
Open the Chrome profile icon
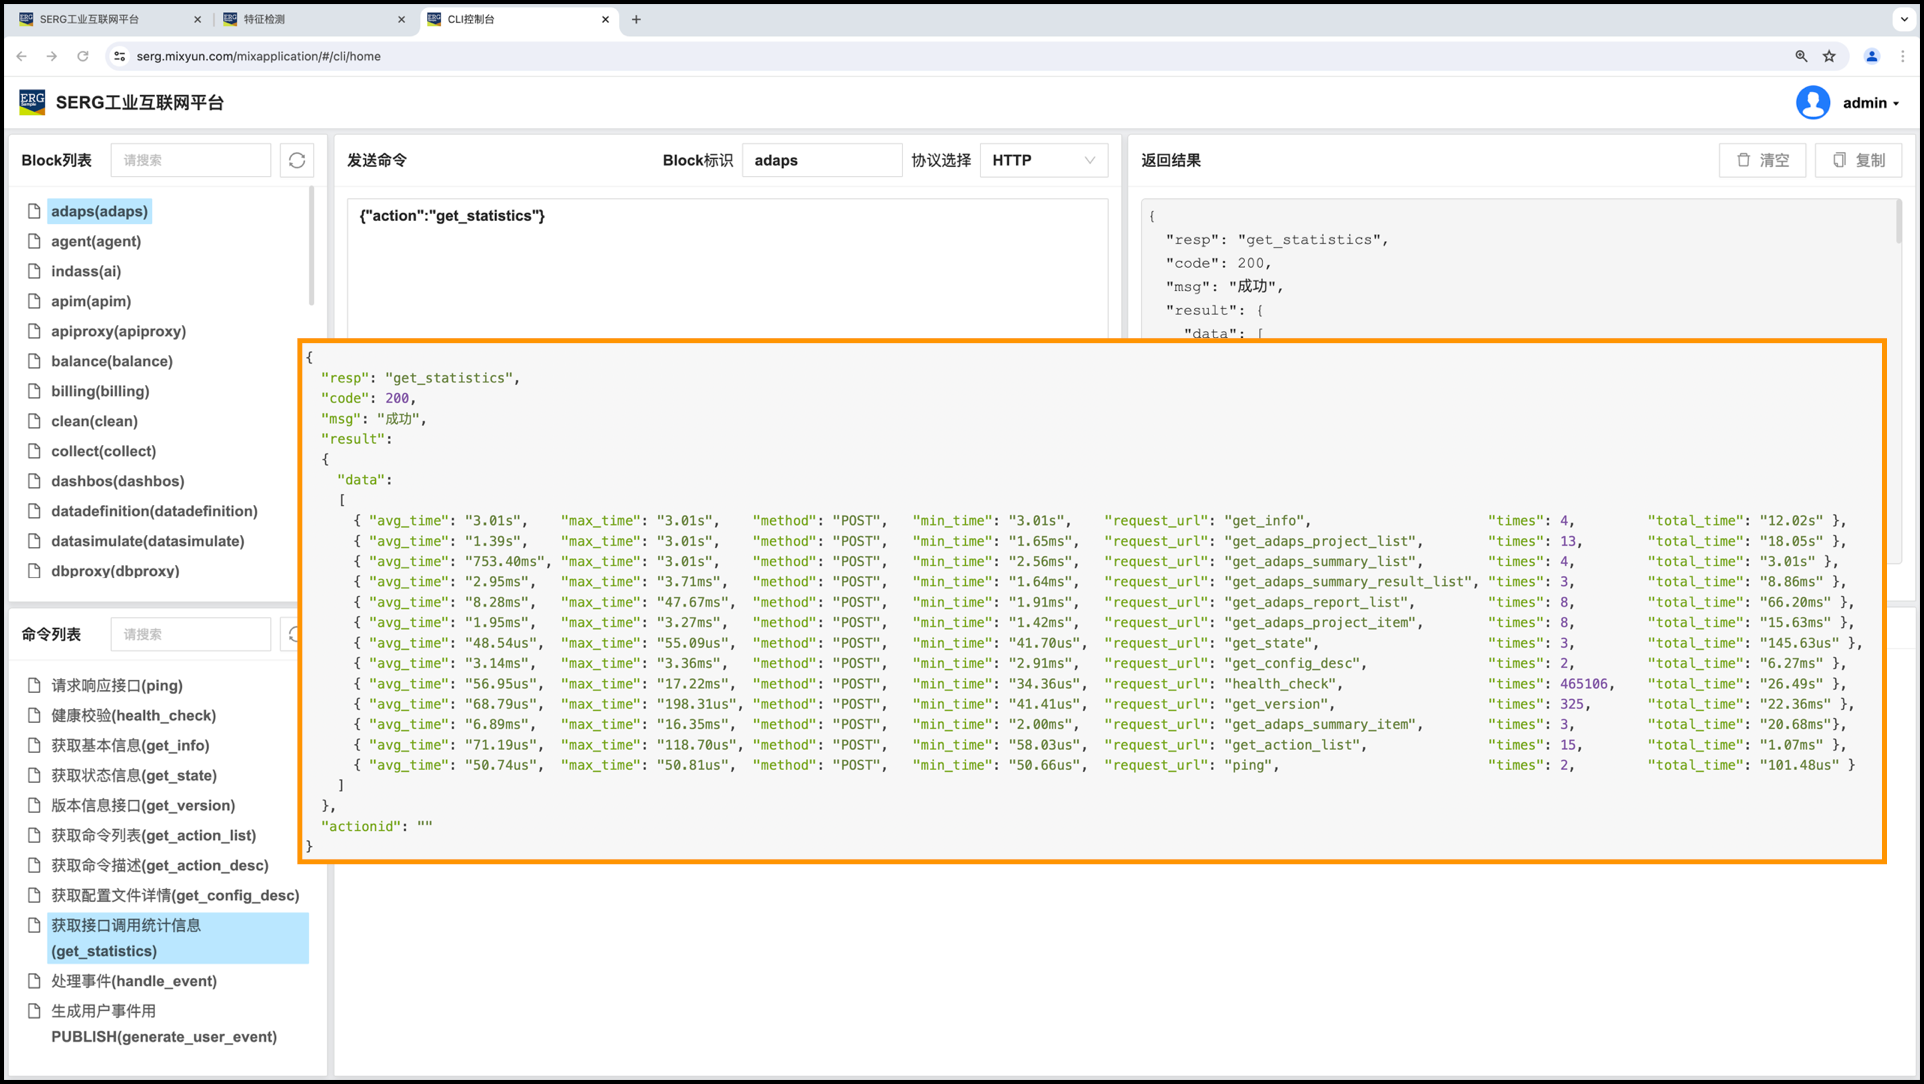tap(1872, 56)
